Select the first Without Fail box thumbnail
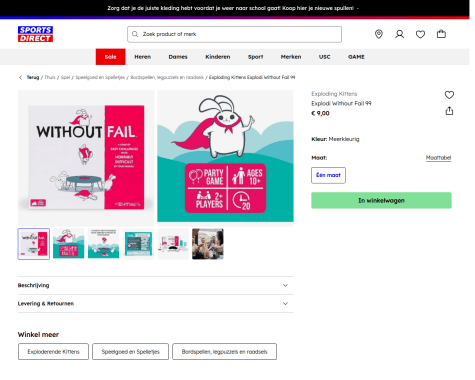This screenshot has height=380, width=475. (34, 244)
